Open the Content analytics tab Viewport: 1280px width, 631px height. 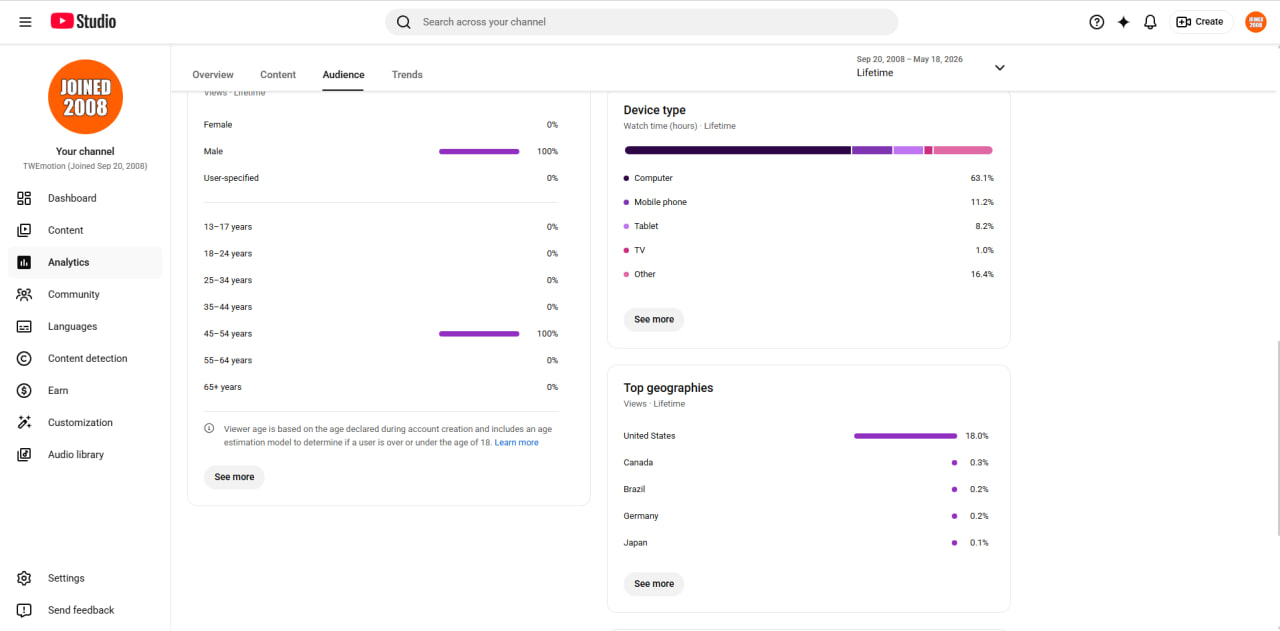(x=278, y=75)
